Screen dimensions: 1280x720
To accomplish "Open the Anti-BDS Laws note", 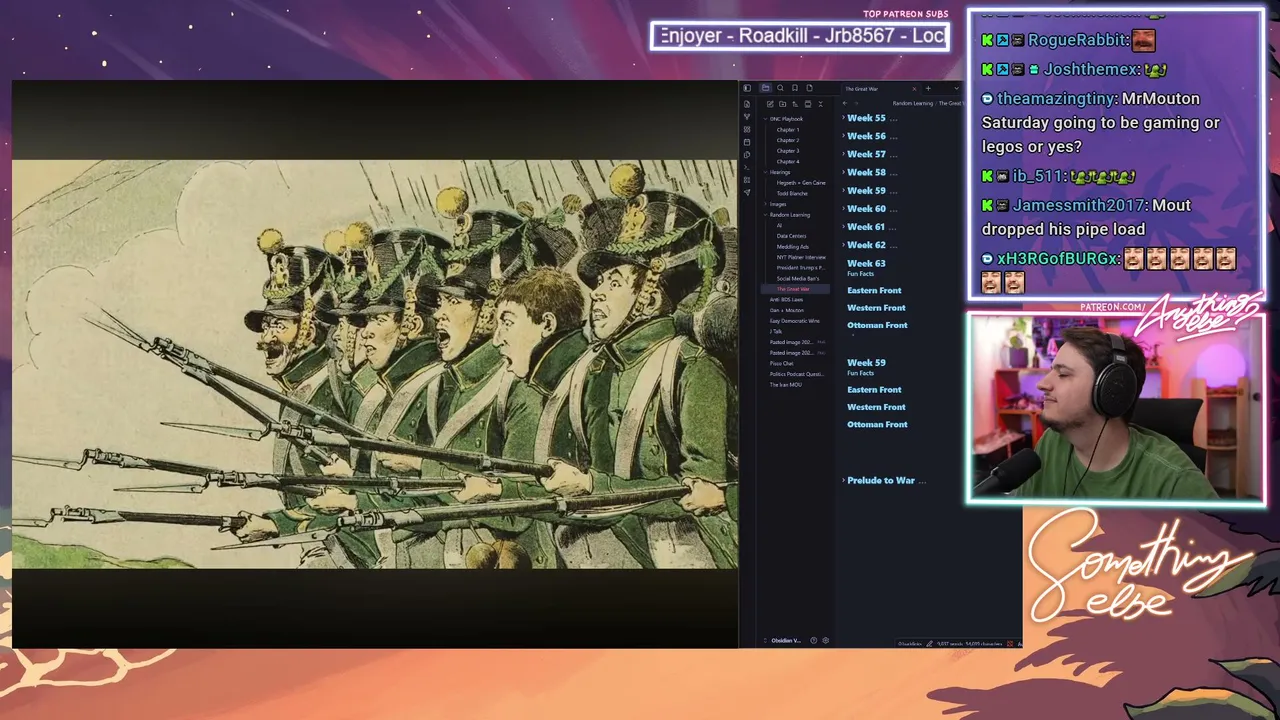I will pyautogui.click(x=786, y=300).
